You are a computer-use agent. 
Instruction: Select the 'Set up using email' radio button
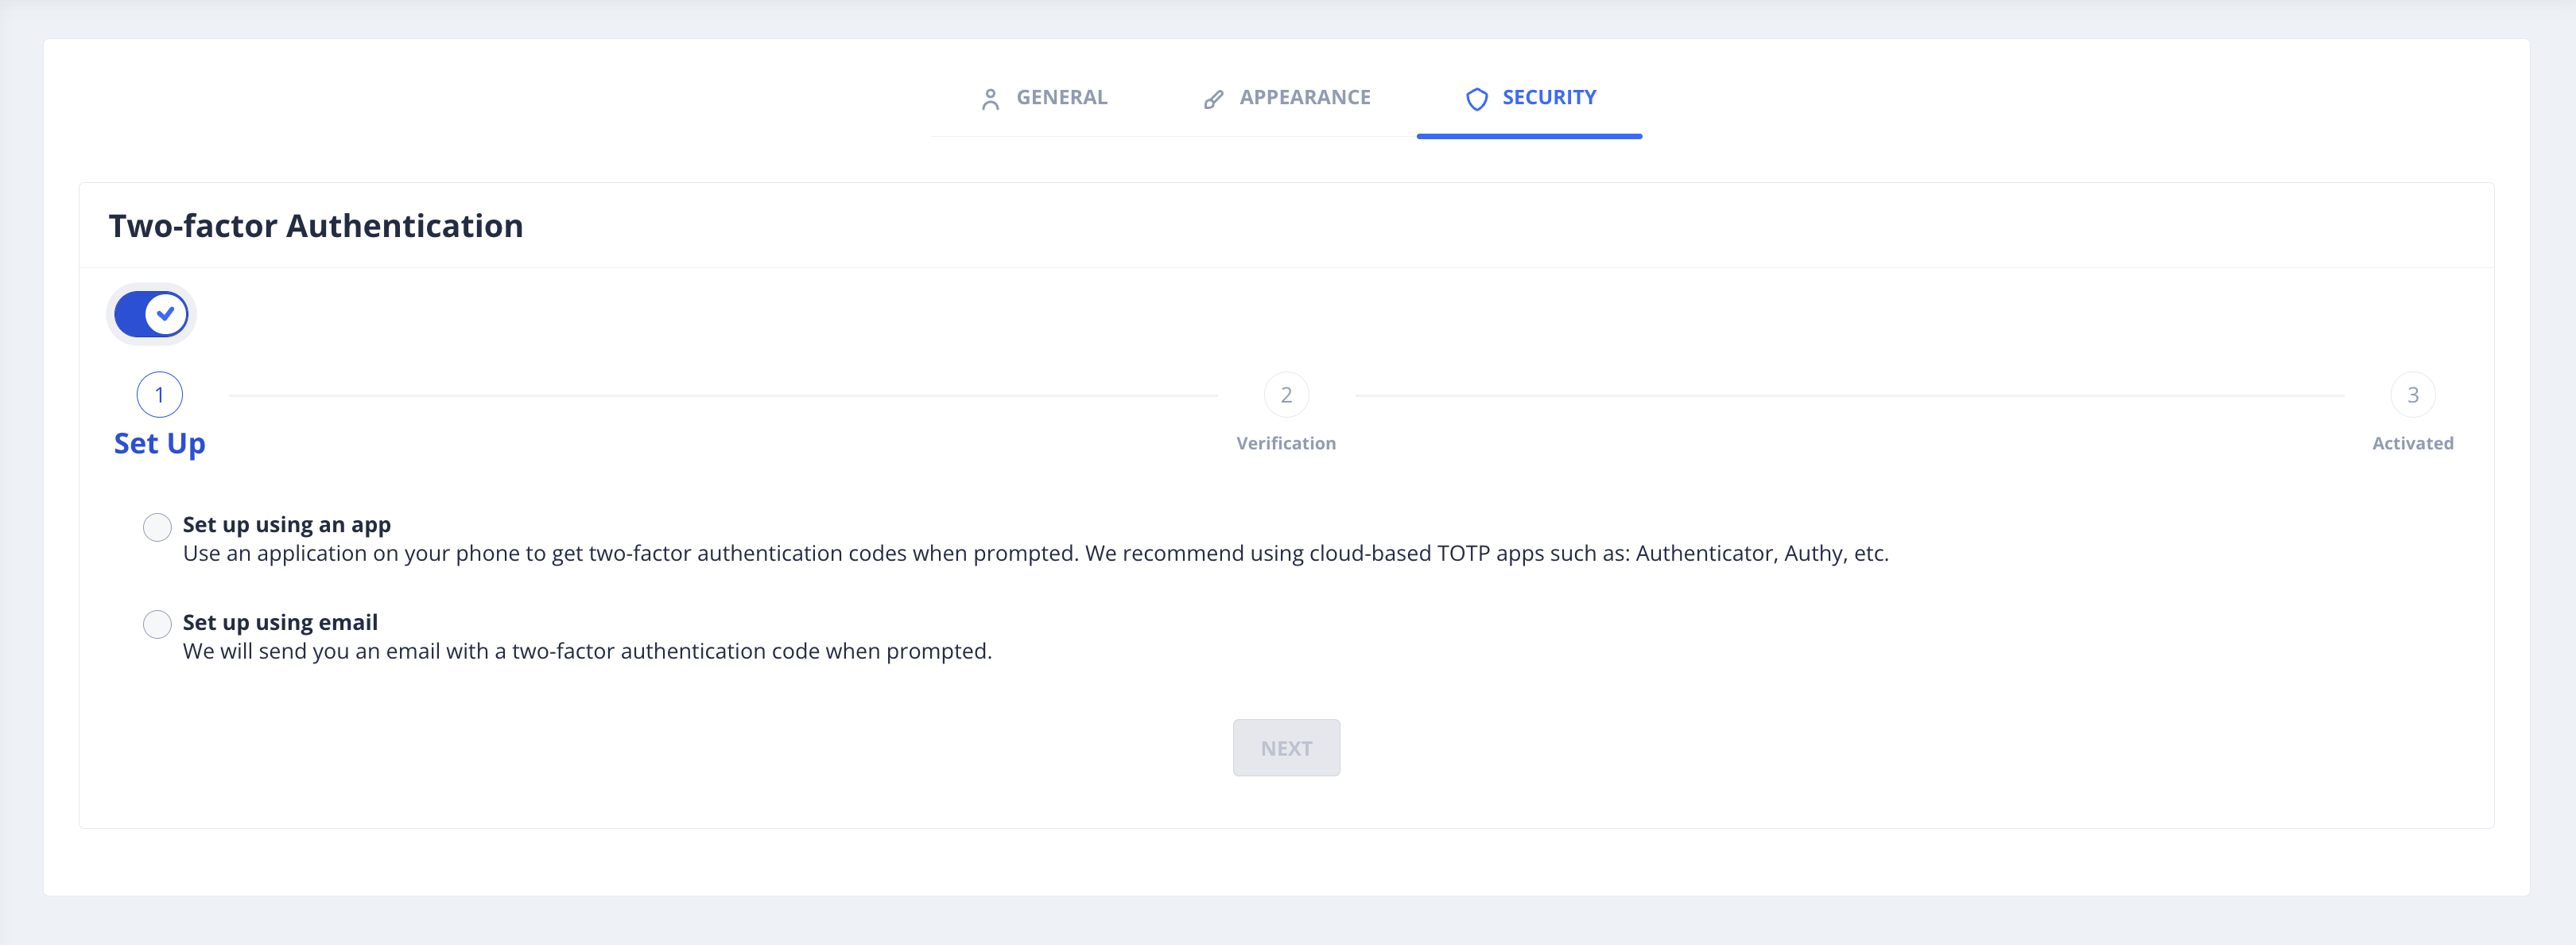[157, 624]
